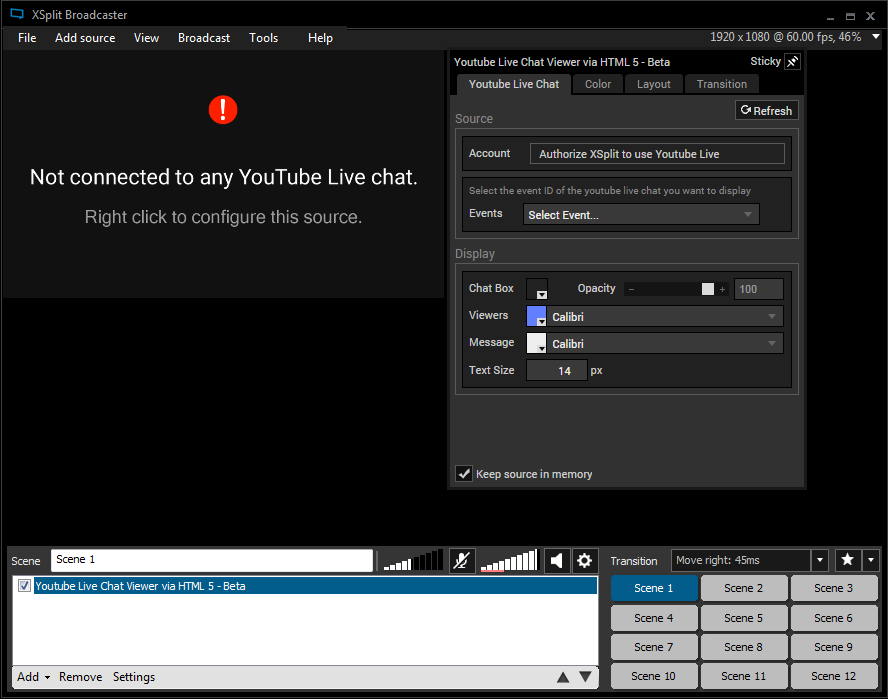Open the File menu

[x=27, y=38]
